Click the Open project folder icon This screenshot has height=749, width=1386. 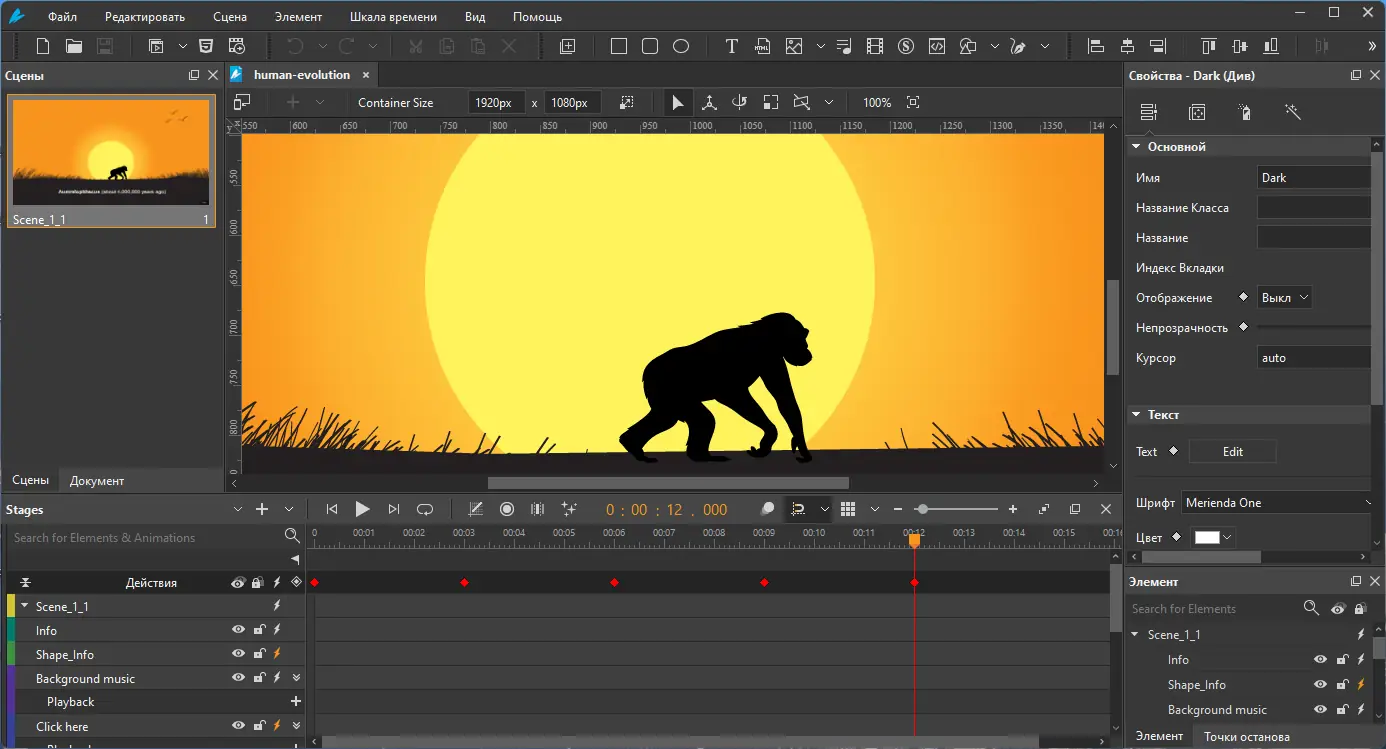pyautogui.click(x=73, y=46)
